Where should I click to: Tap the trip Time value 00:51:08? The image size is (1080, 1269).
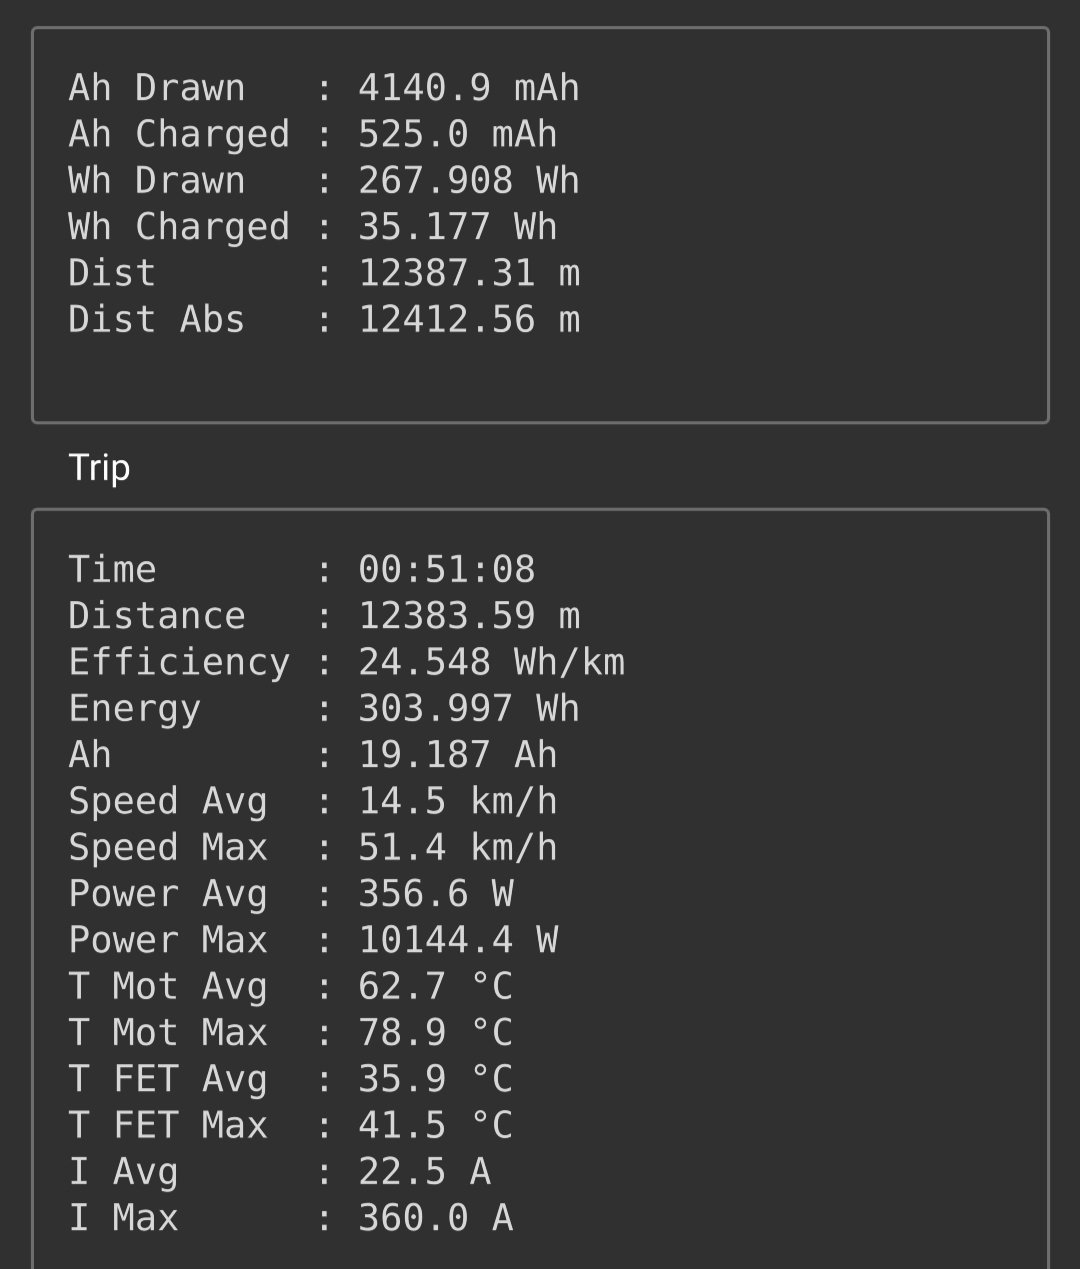[446, 570]
